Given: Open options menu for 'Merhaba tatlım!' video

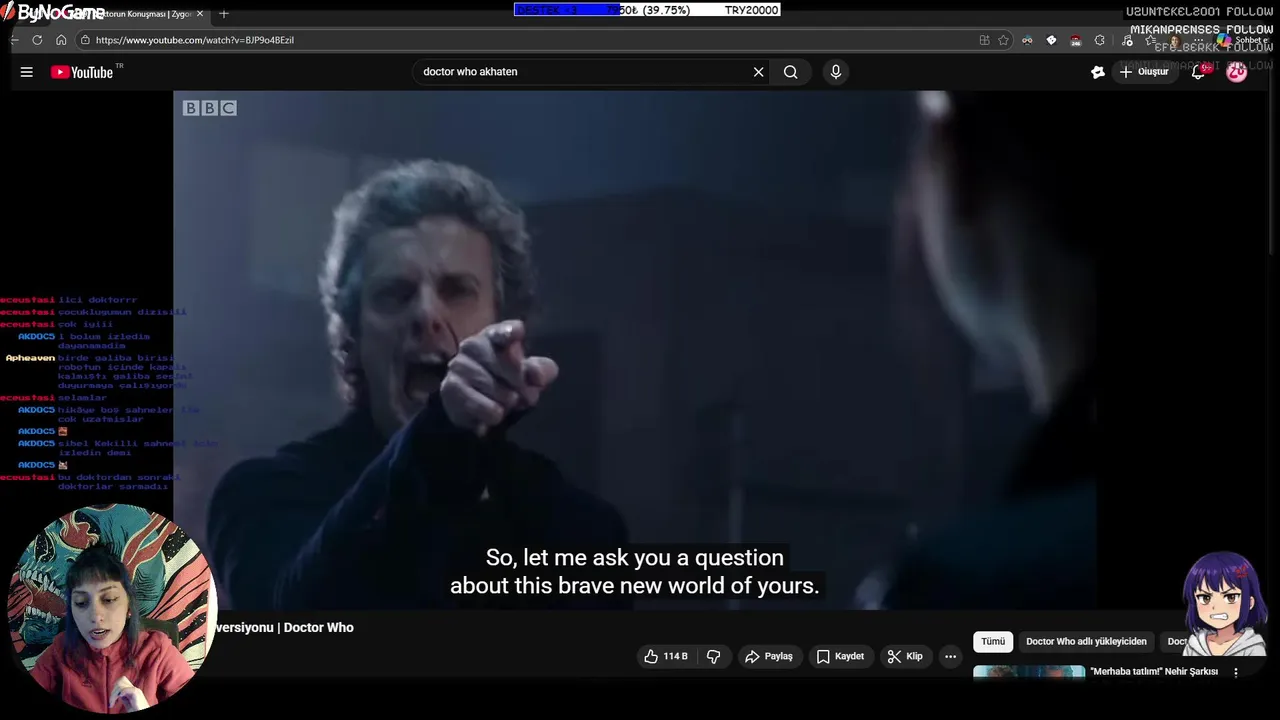Looking at the screenshot, I should (1236, 672).
